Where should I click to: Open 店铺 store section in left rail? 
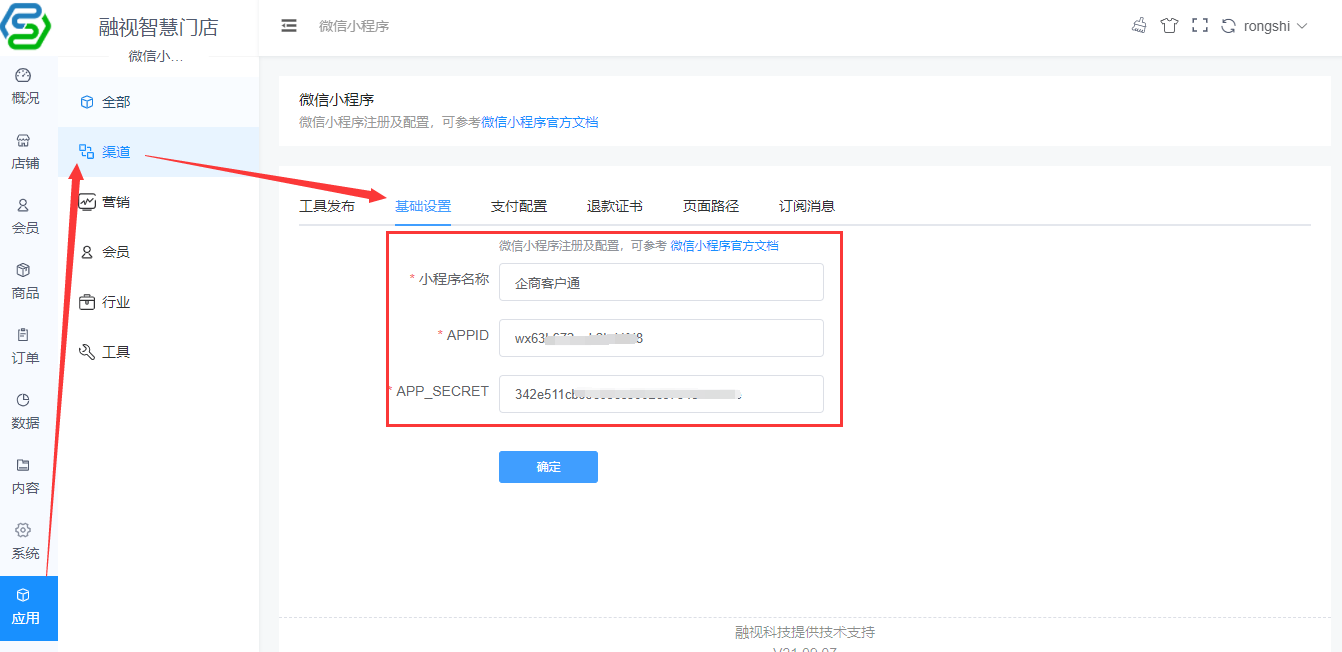(x=25, y=151)
